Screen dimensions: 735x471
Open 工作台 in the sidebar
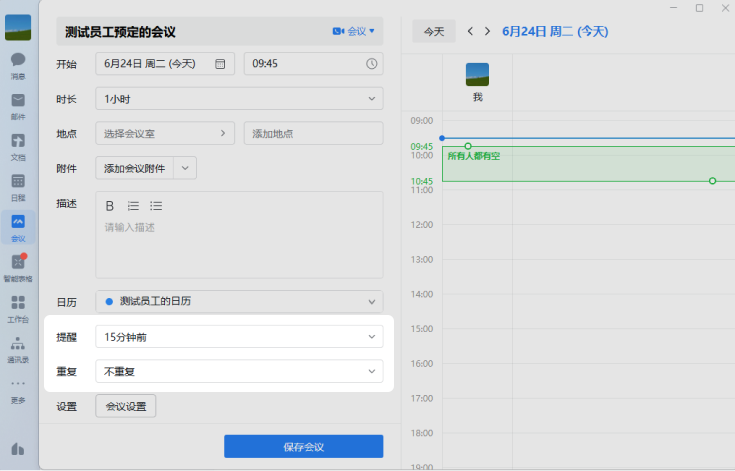(18, 307)
